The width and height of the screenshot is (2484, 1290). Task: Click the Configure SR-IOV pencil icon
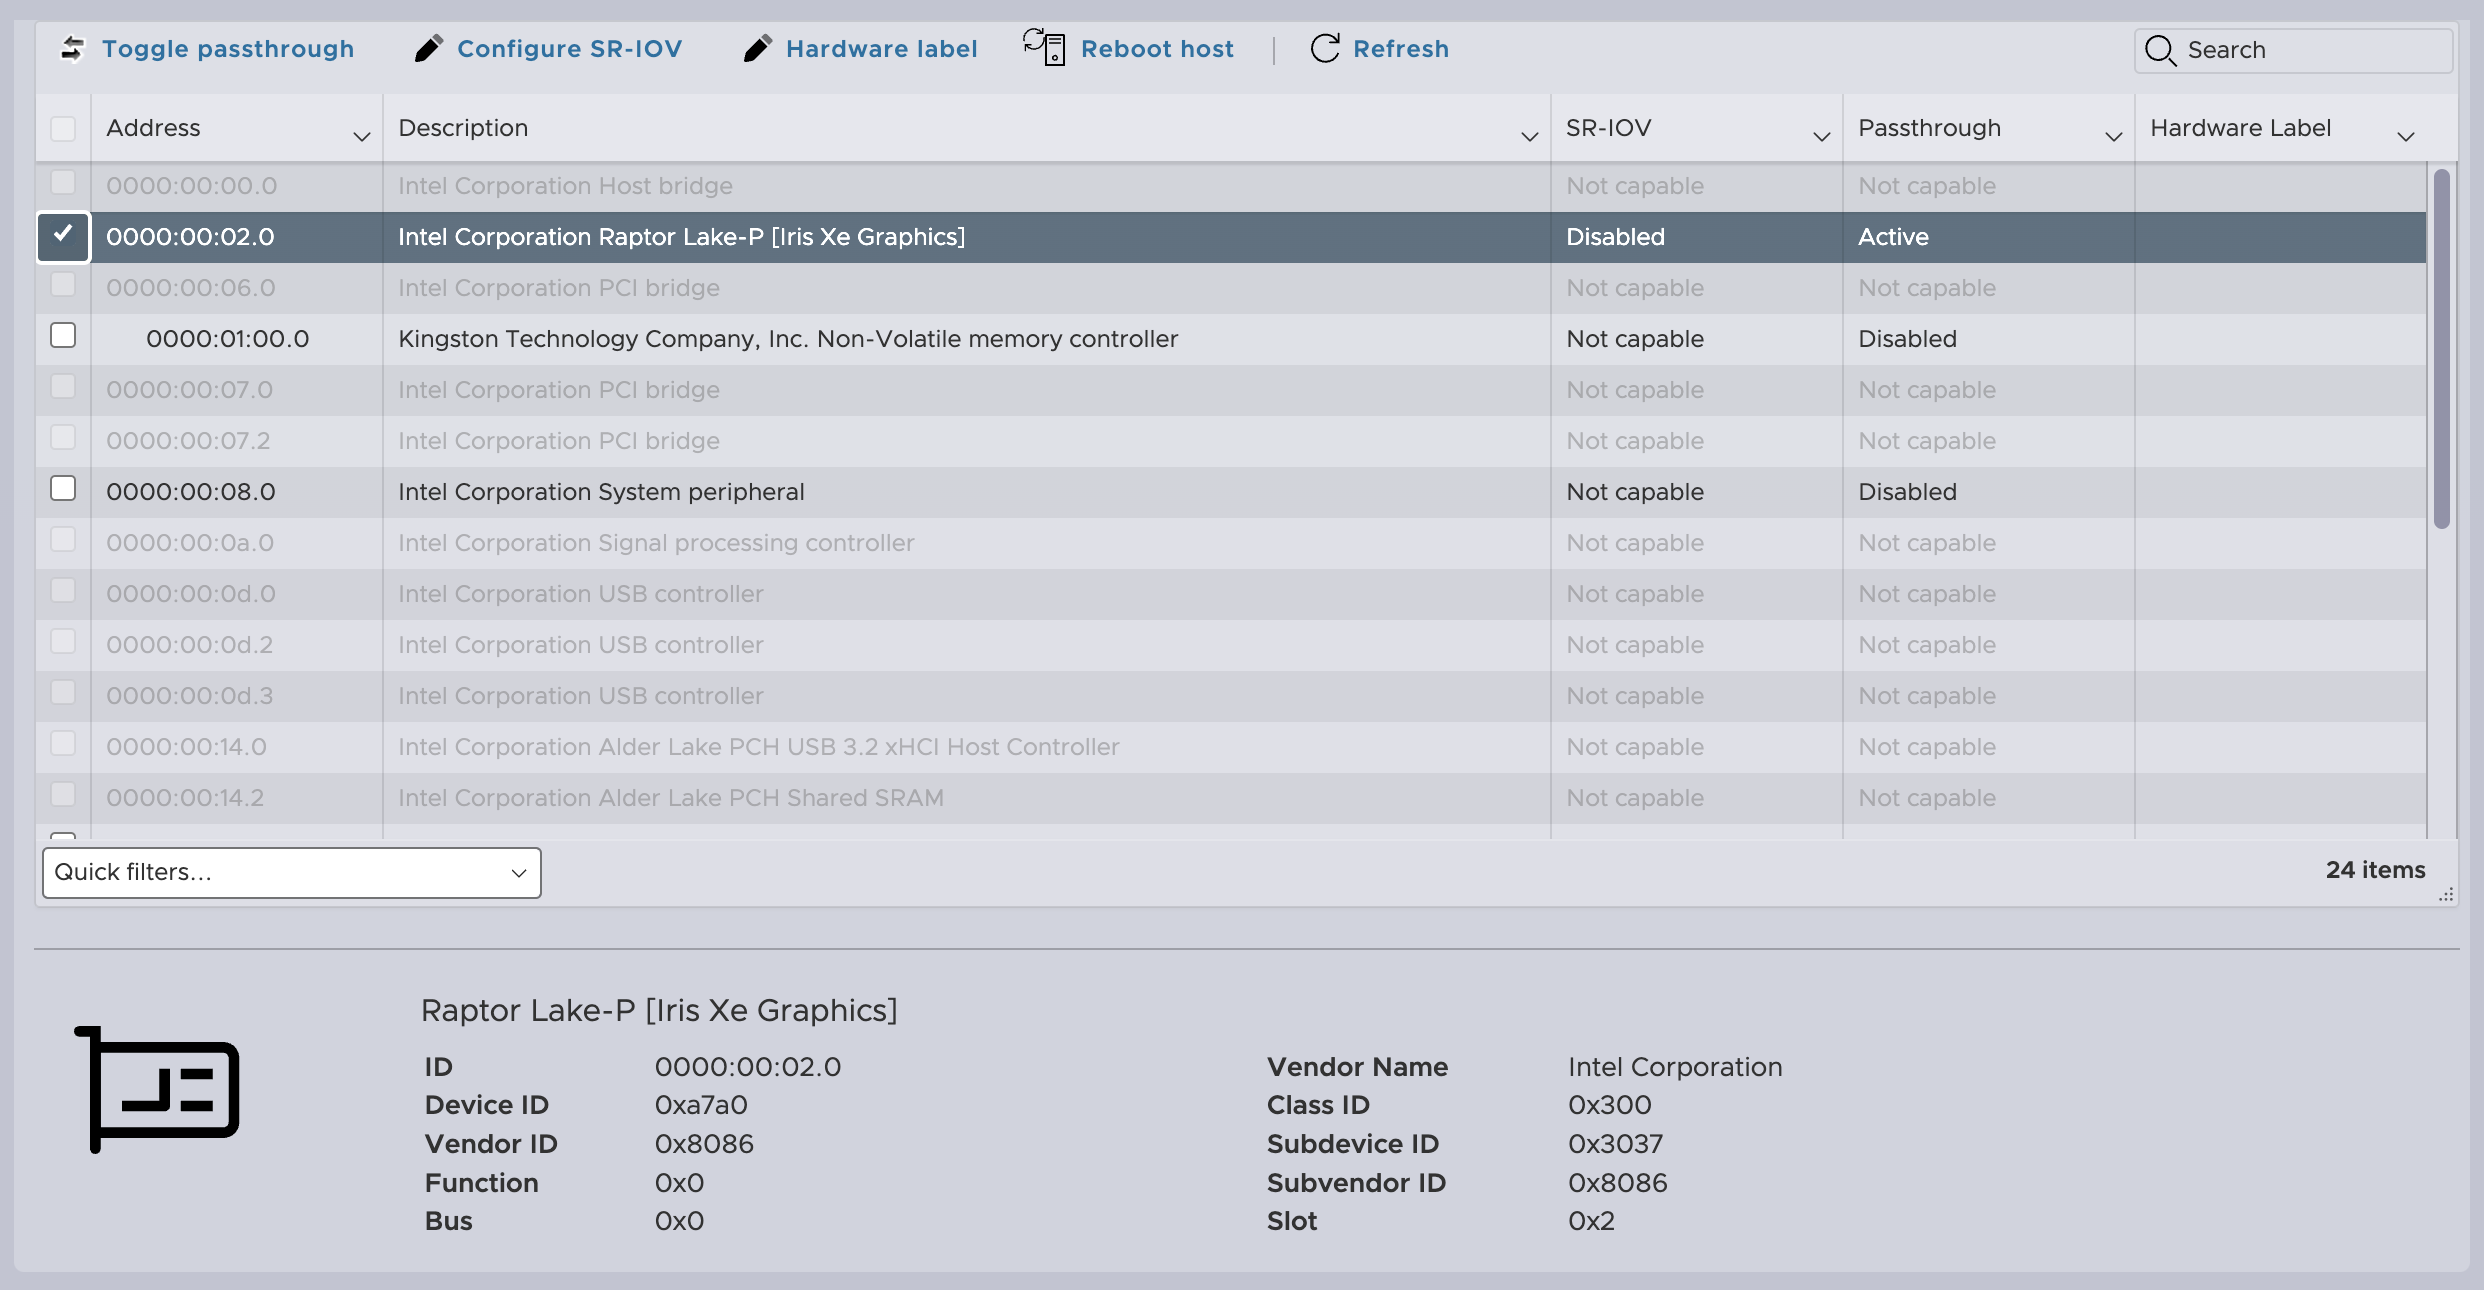click(428, 48)
